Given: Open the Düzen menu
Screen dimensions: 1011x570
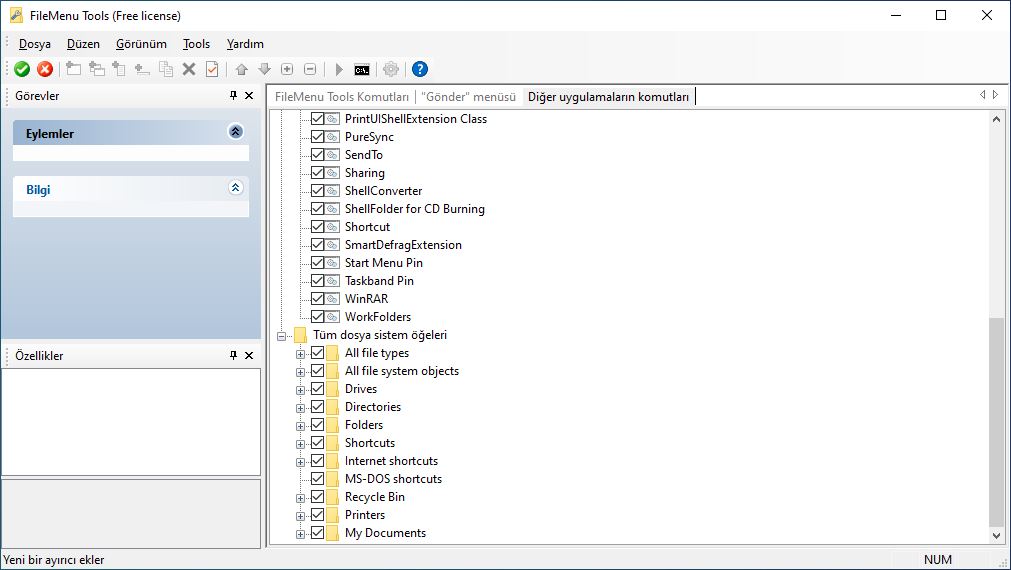Looking at the screenshot, I should tap(83, 44).
